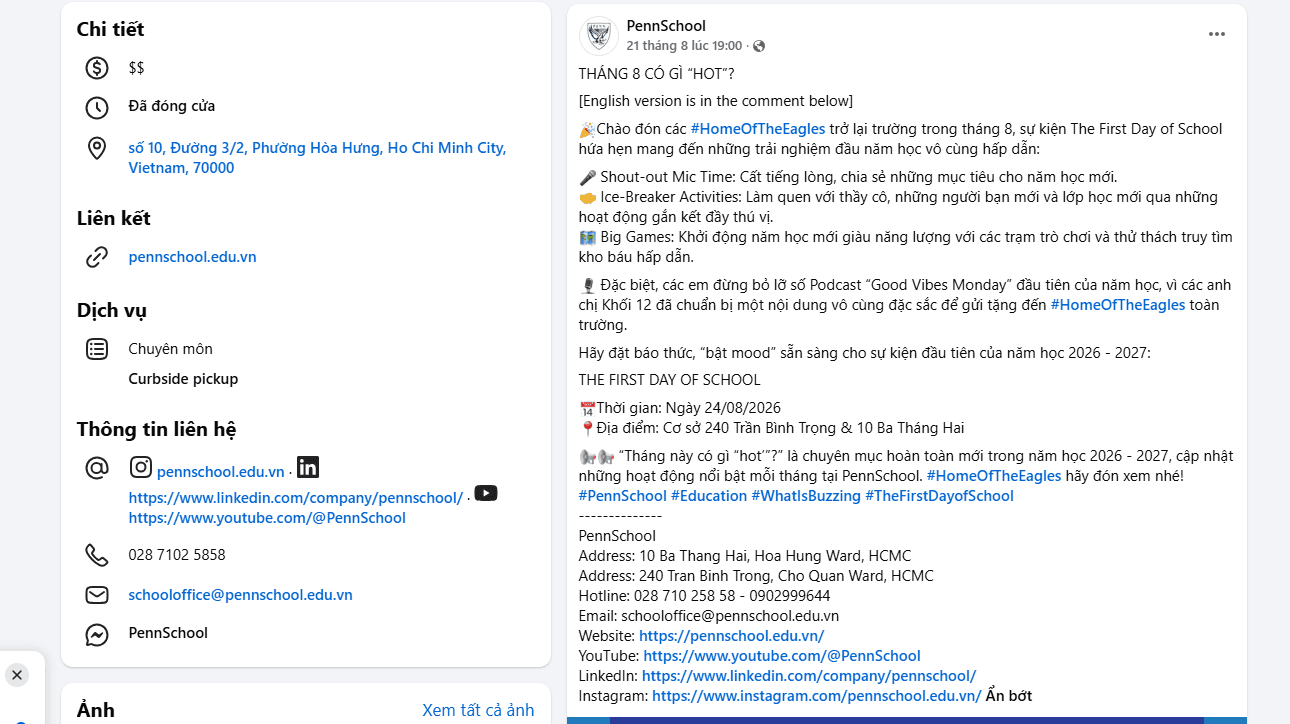Click the Messenger icon beside PennSchool
The width and height of the screenshot is (1290, 724).
click(97, 635)
